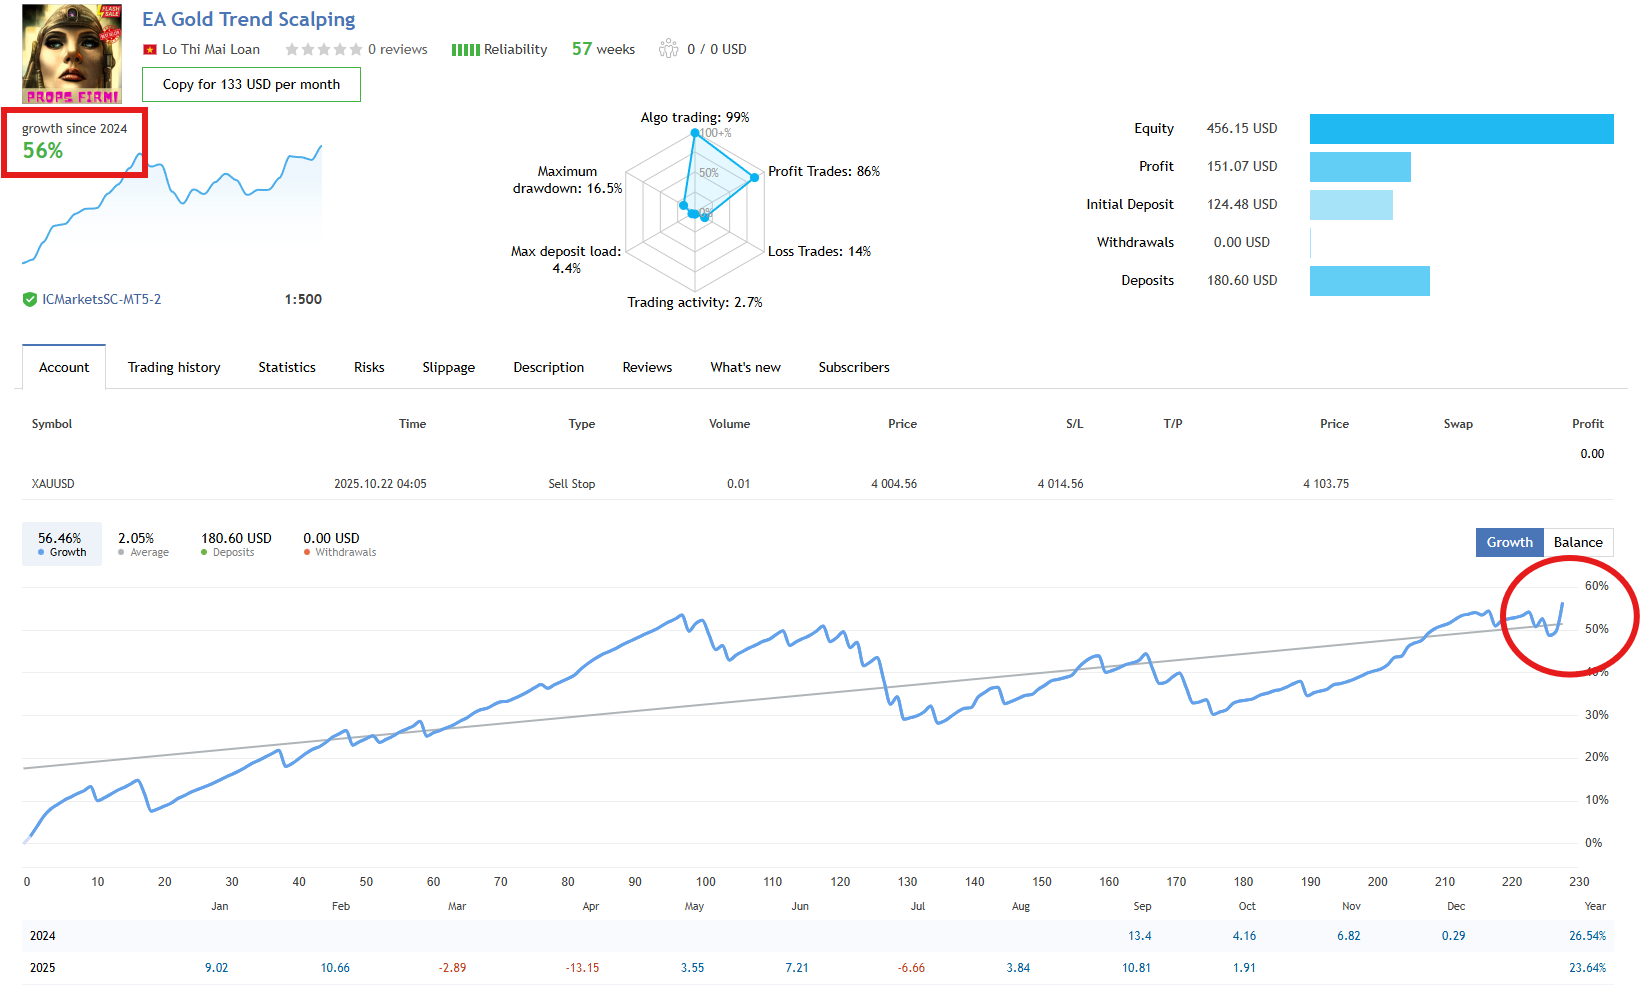Click the green Deposits legend dot

204,553
